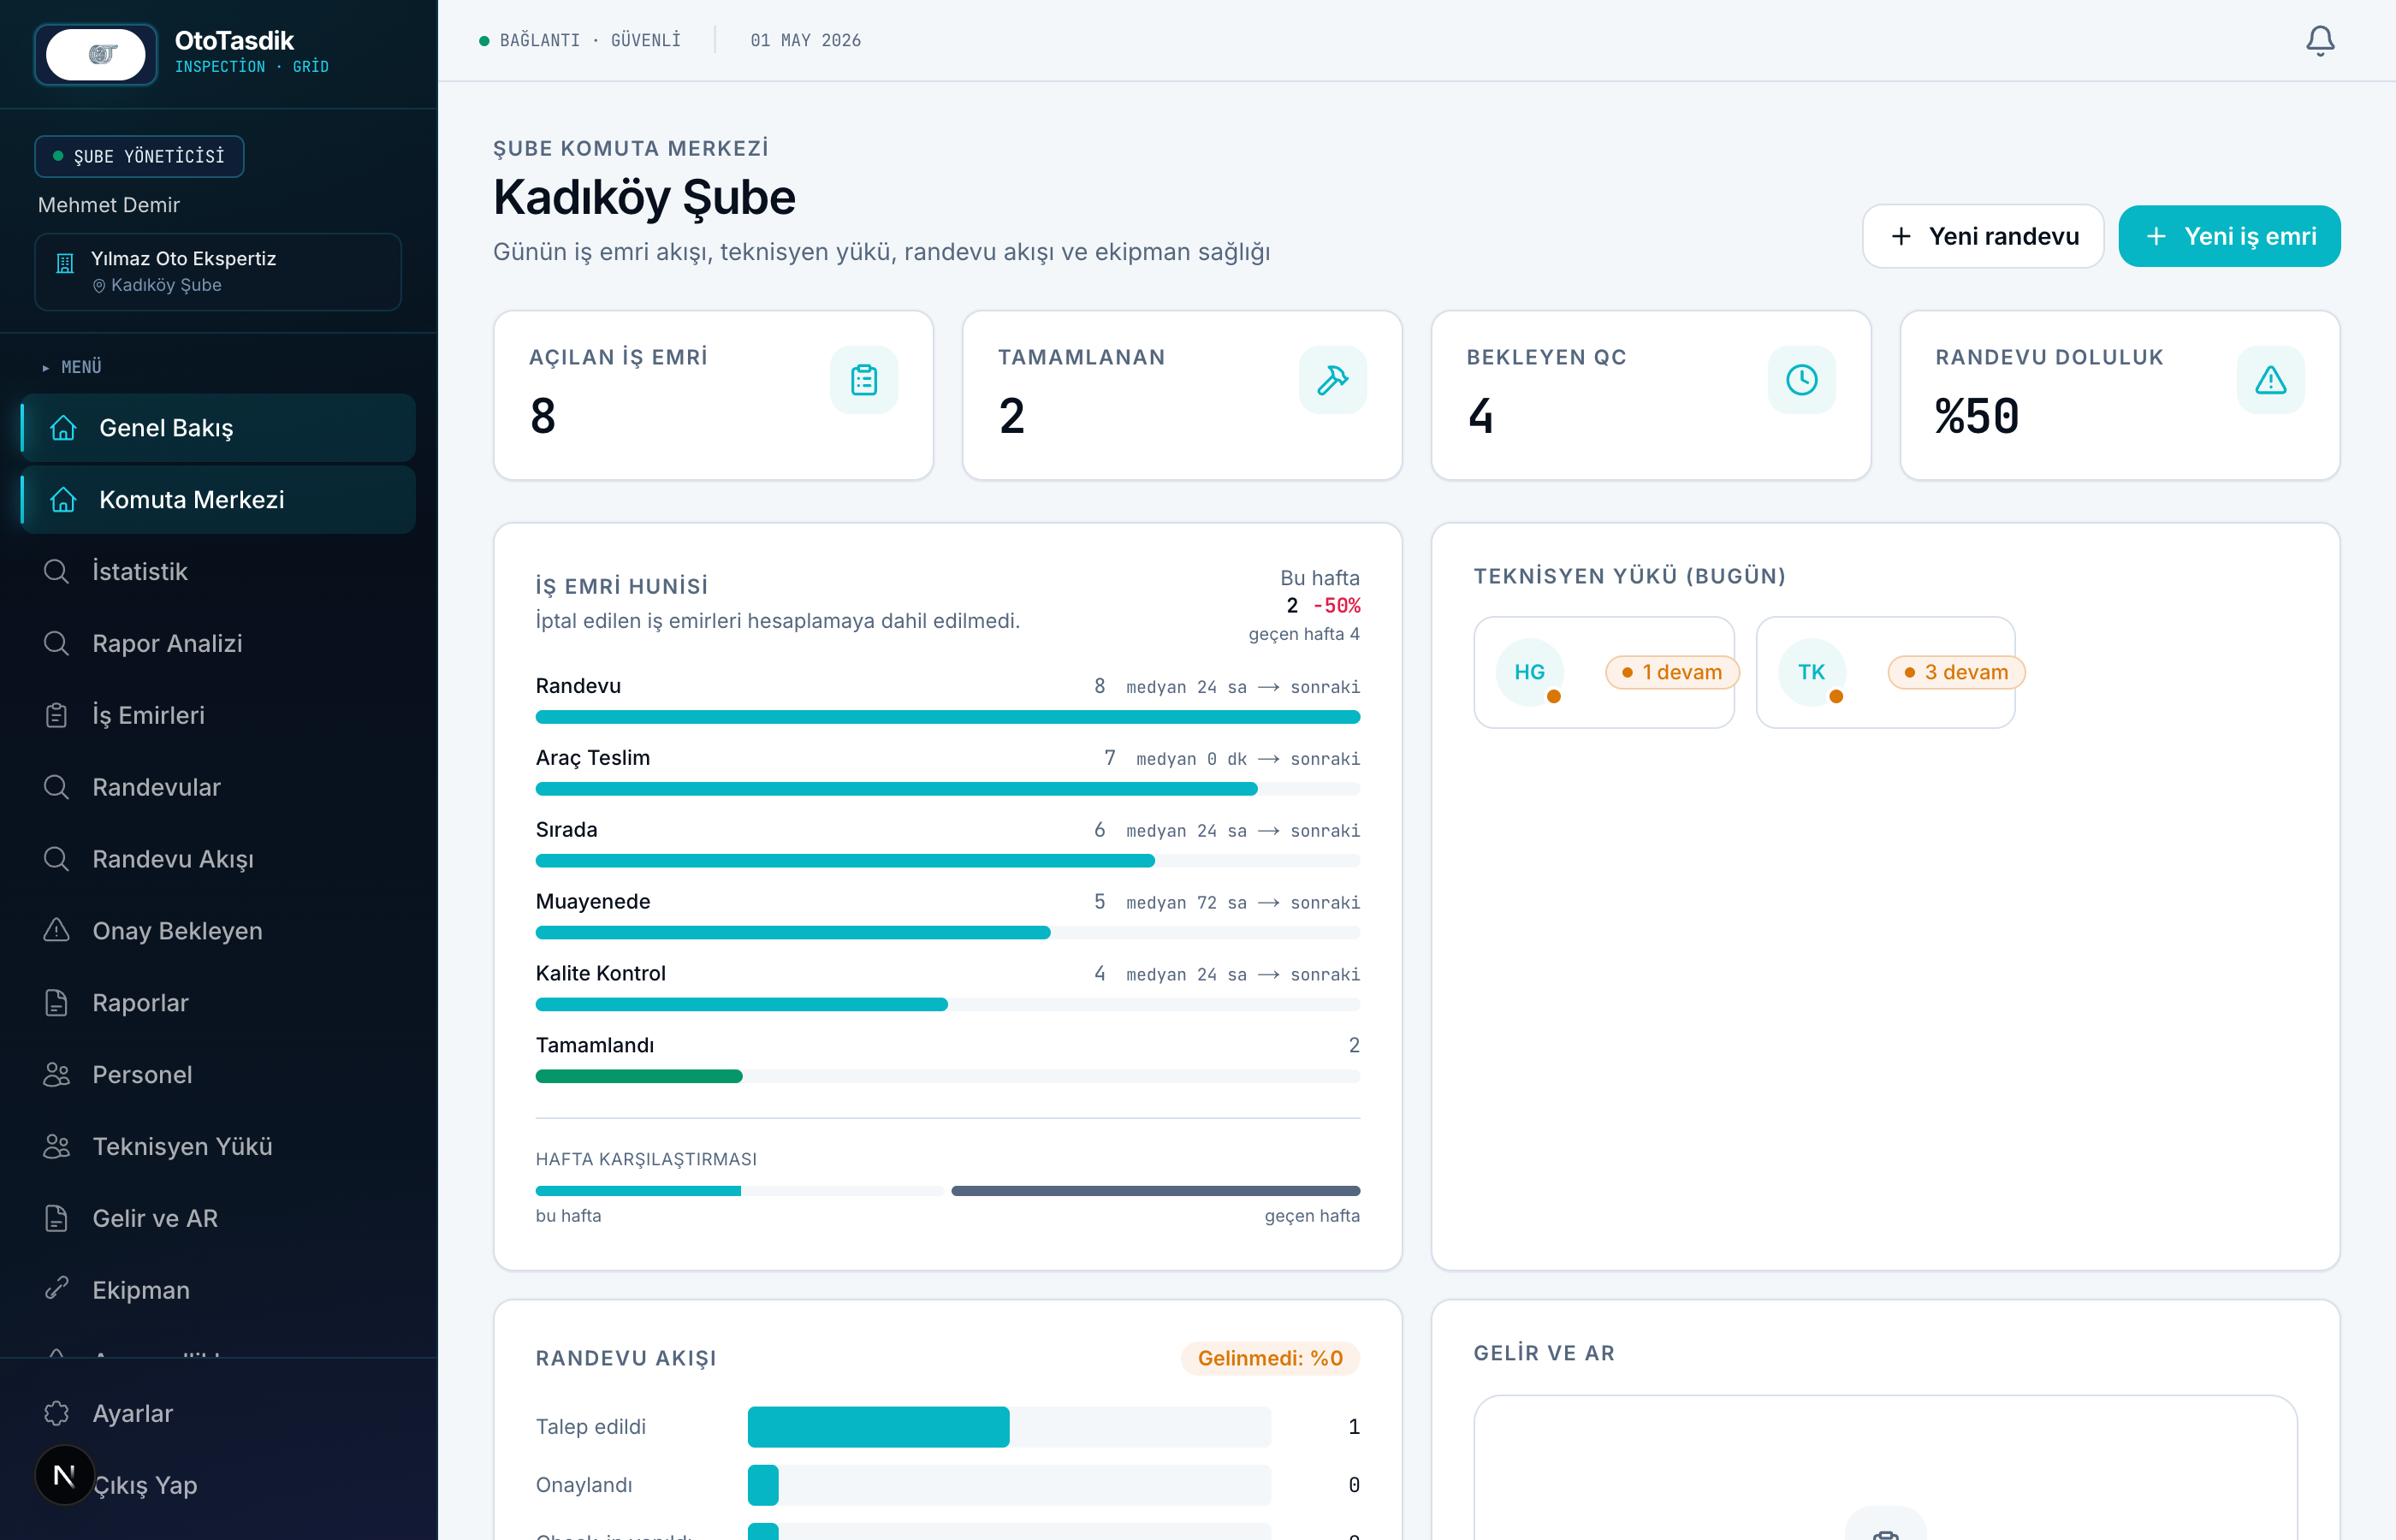
Task: Open the Açılan İş Emri stat card
Action: click(x=713, y=395)
